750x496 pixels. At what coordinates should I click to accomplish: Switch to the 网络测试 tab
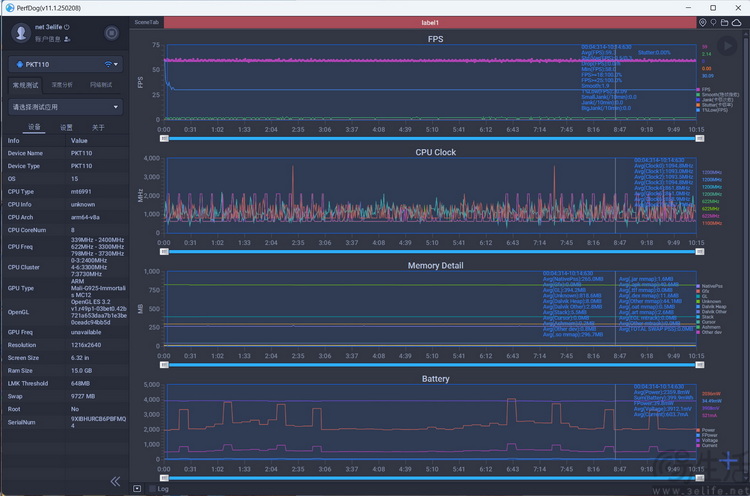(101, 85)
